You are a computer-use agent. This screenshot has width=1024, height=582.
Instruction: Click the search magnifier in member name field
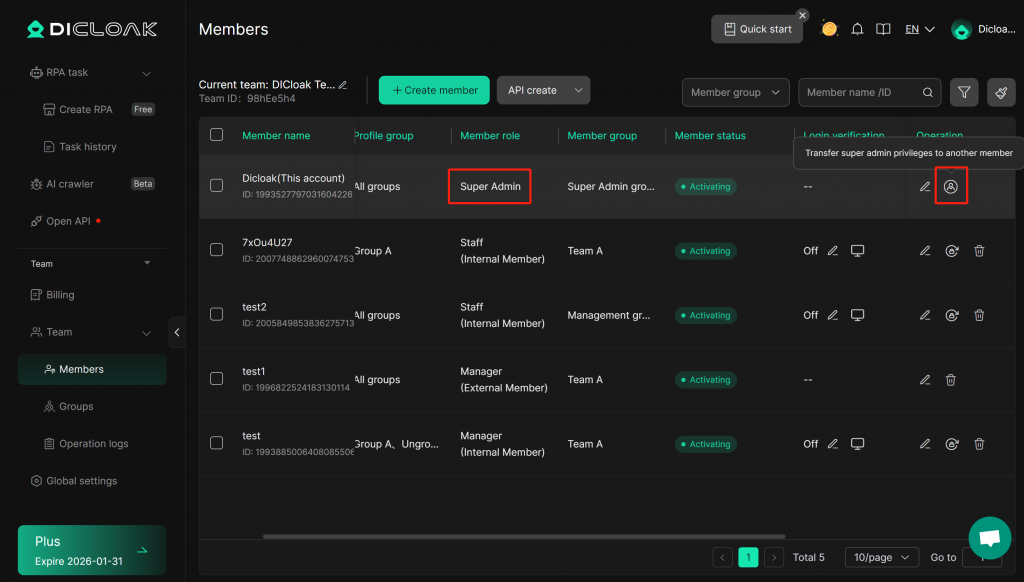tap(928, 92)
